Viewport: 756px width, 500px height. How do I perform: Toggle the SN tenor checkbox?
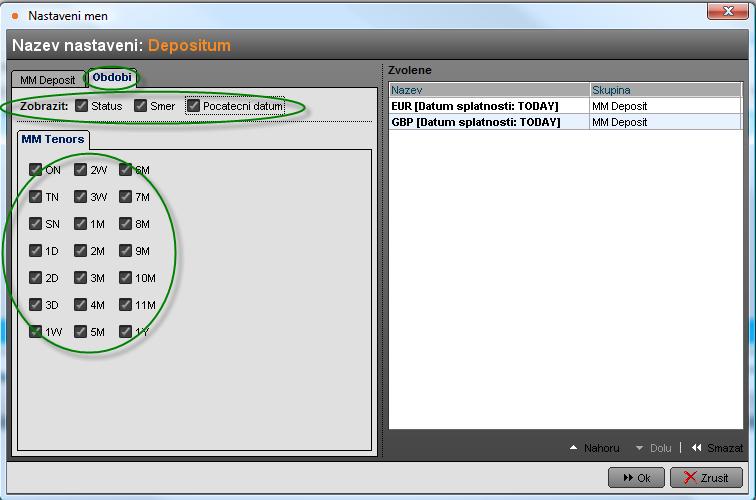point(35,223)
